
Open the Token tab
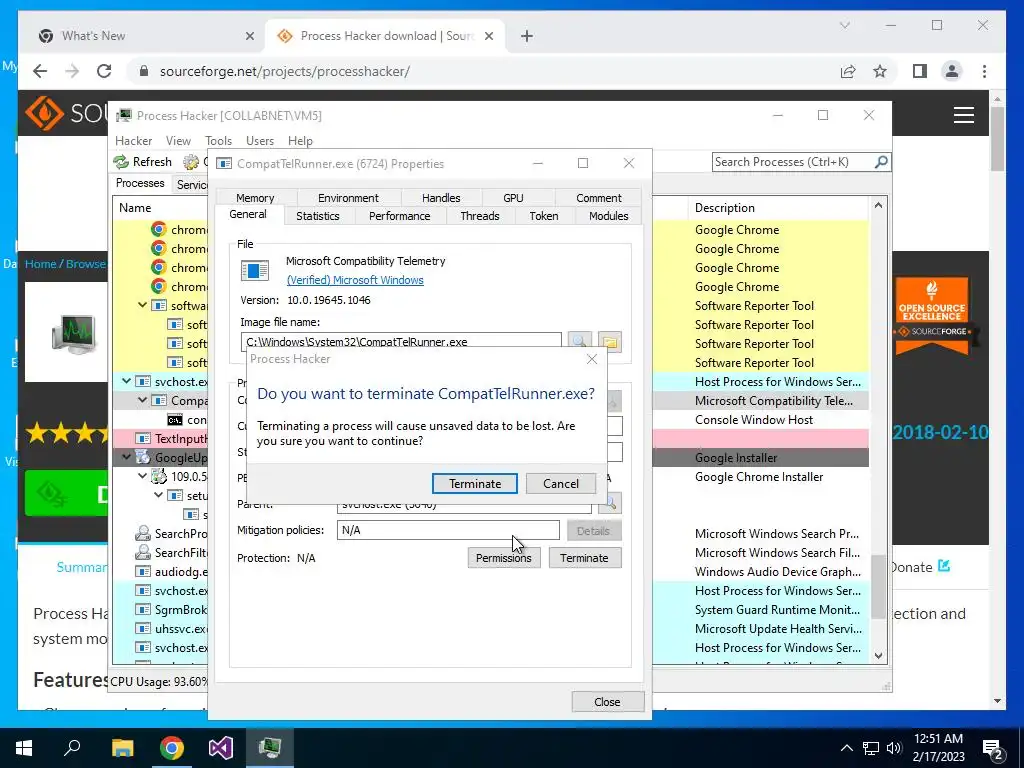click(x=544, y=216)
